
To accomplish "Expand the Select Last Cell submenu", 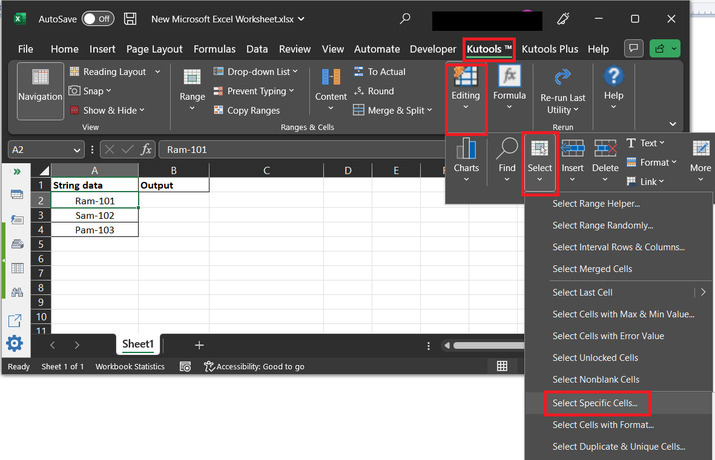I will coord(704,292).
